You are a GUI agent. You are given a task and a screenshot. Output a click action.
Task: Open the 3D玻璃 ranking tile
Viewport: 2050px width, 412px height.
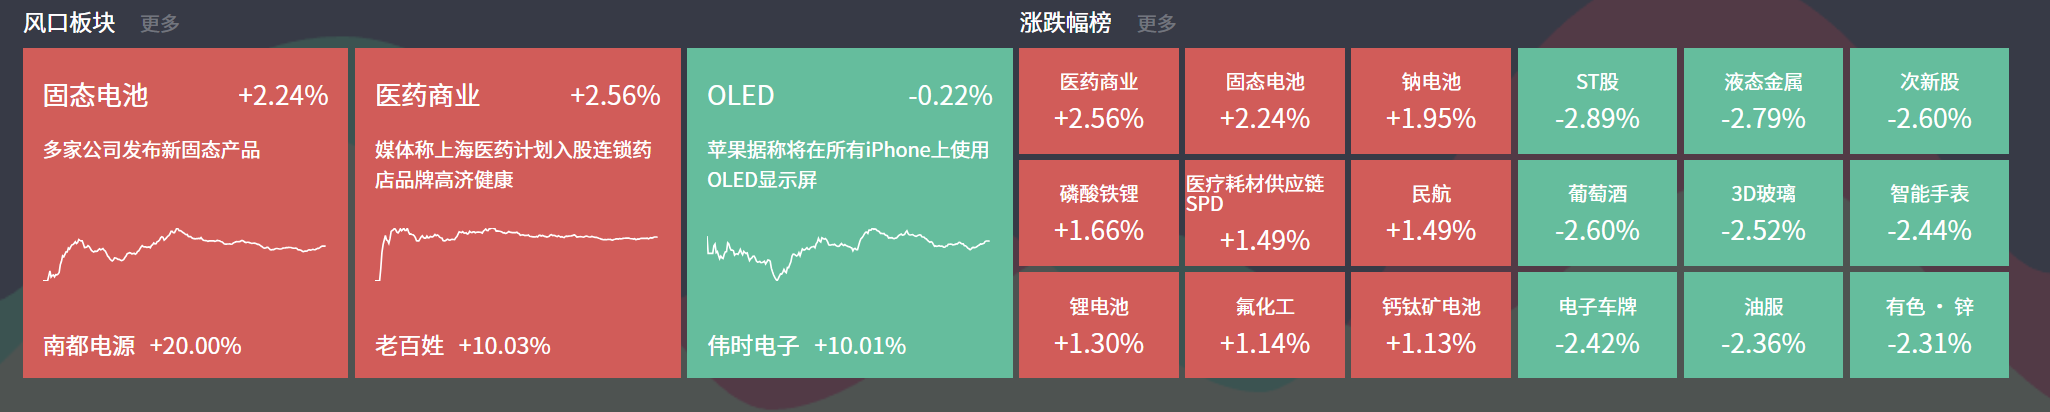tap(1763, 213)
